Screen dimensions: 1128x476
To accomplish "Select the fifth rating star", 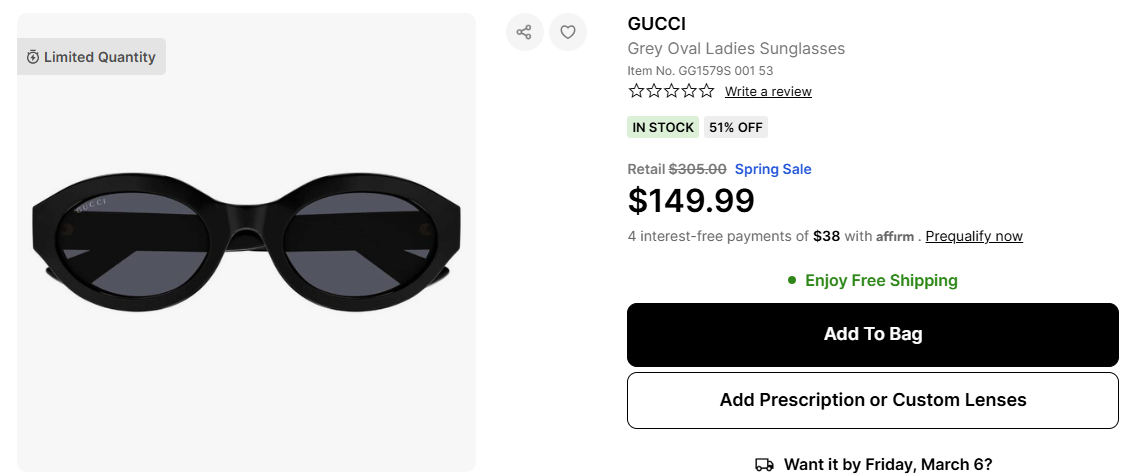I will 707,91.
